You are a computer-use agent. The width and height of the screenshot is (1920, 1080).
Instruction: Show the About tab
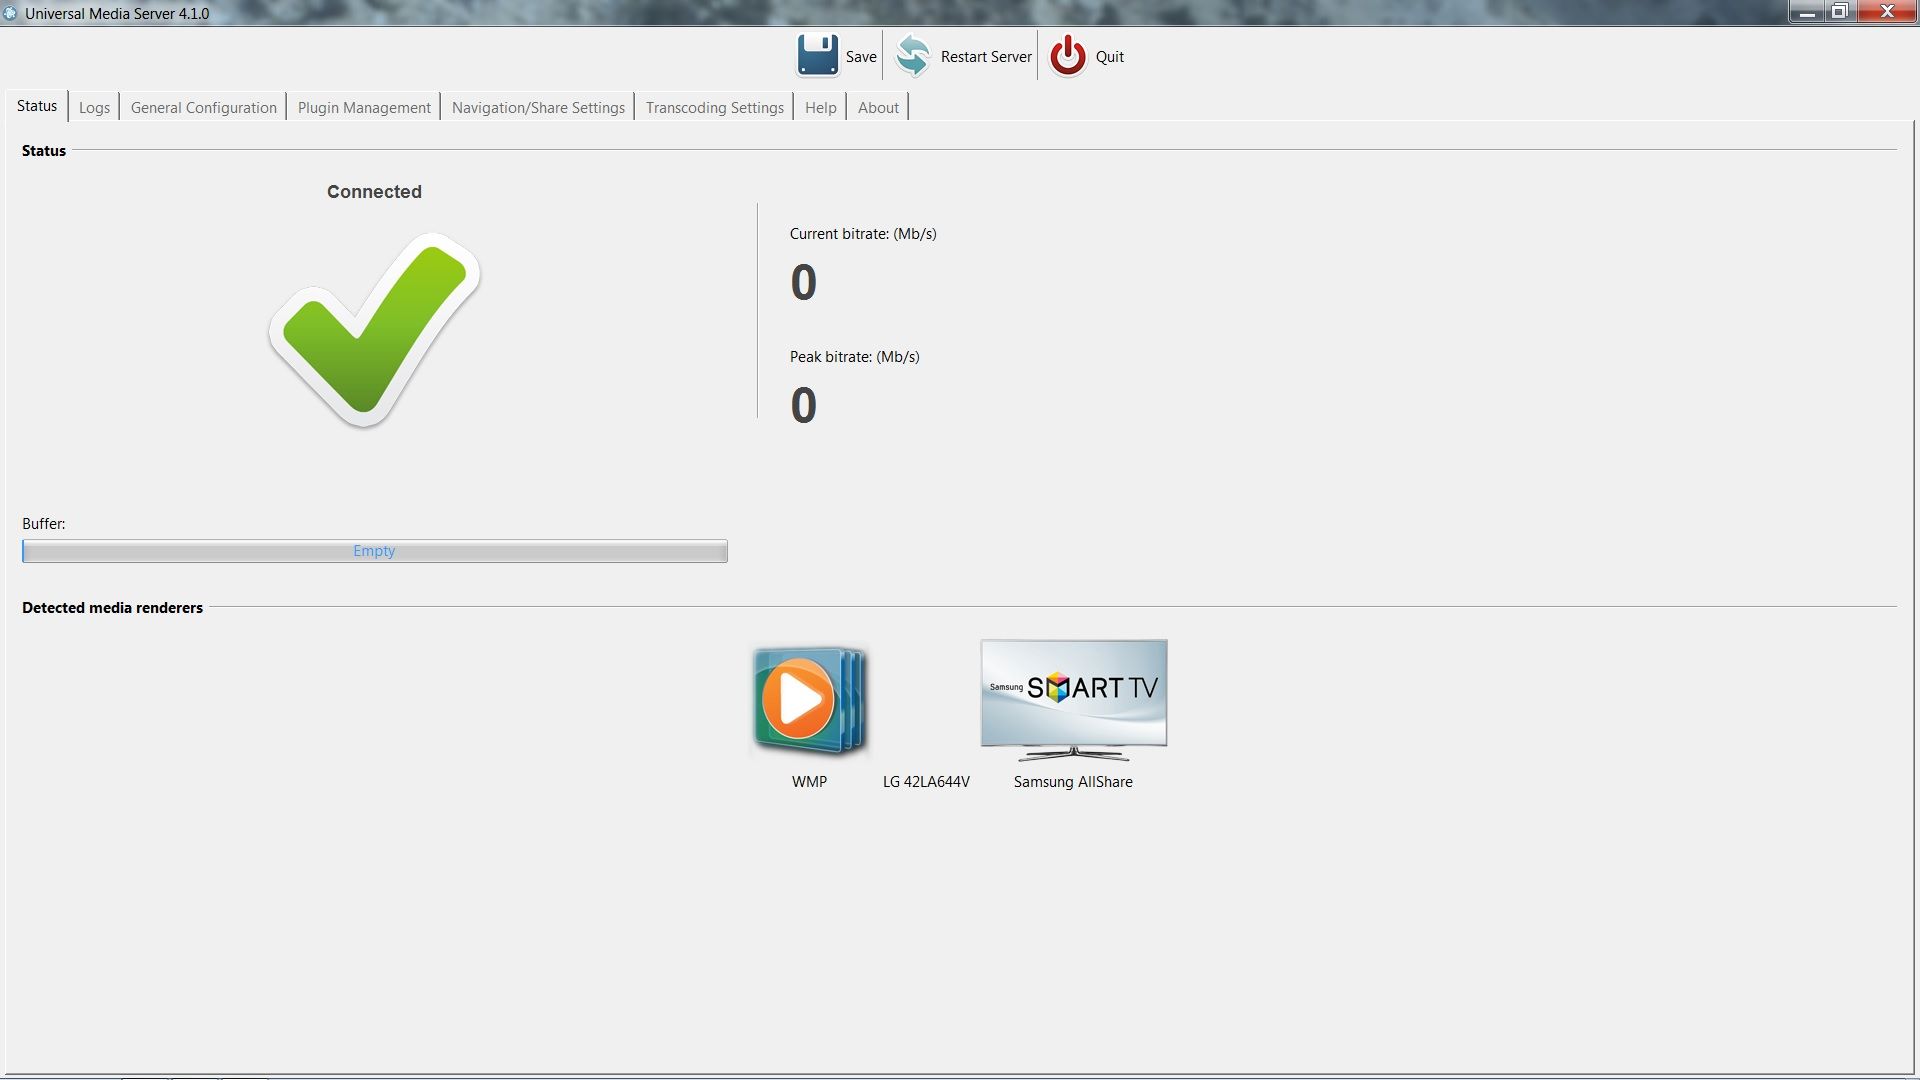pos(878,107)
